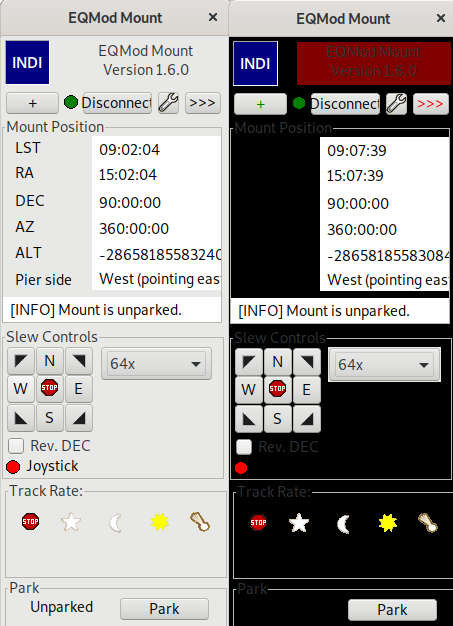Image resolution: width=453 pixels, height=626 pixels.
Task: Slew northwest with arrow in left panel
Action: 21,361
